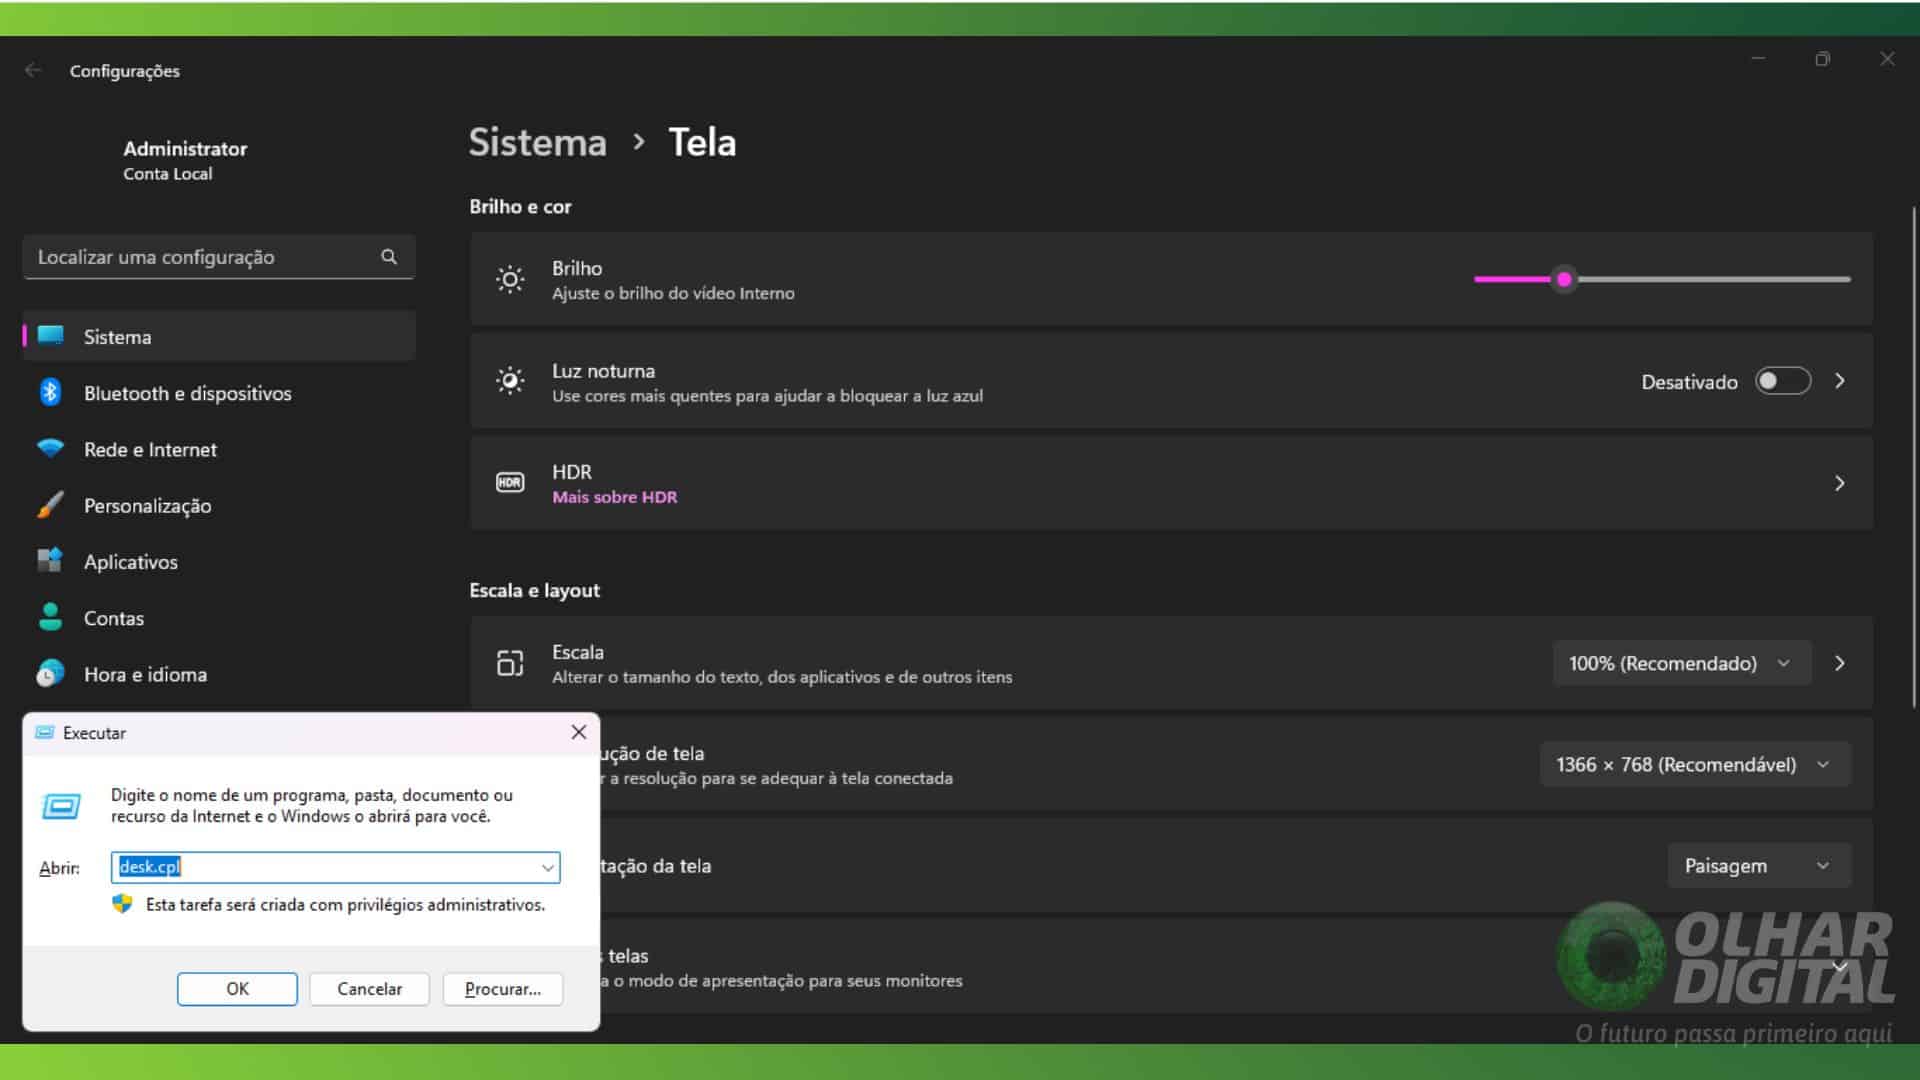Screen dimensions: 1920x1080
Task: Open the Escala 100% dropdown
Action: click(x=1681, y=663)
